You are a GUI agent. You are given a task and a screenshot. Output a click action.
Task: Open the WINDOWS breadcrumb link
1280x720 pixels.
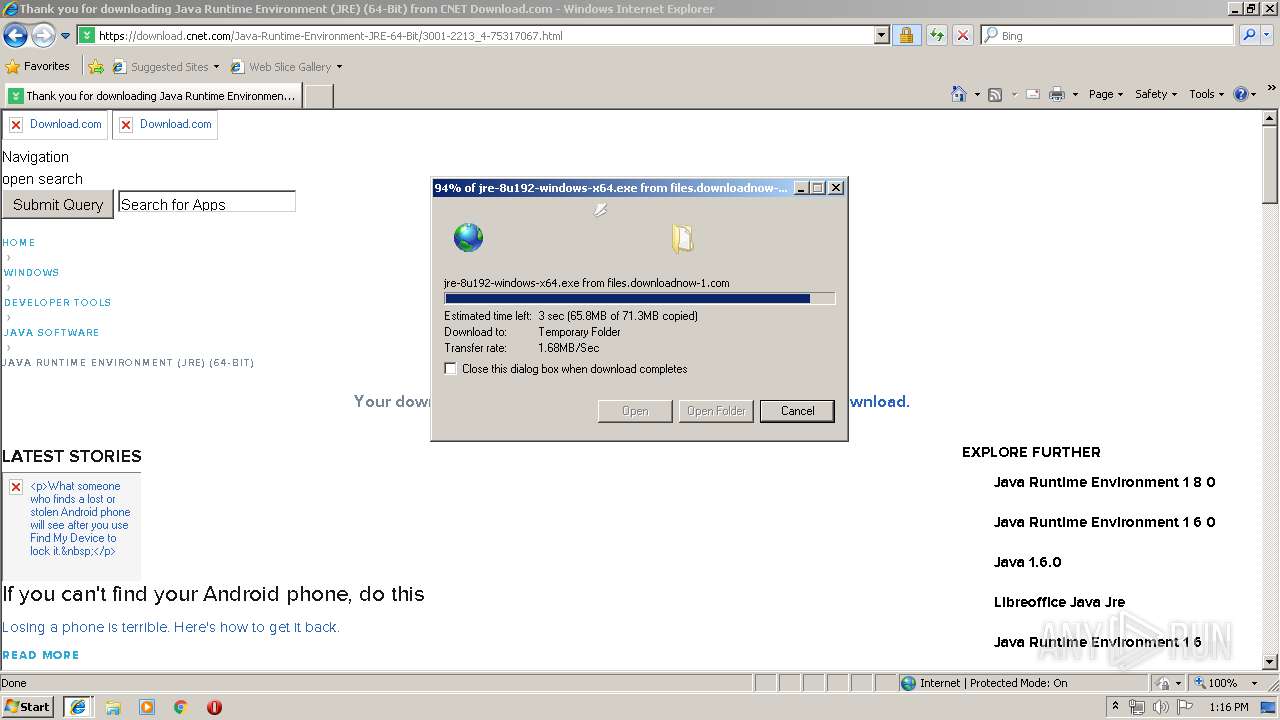click(x=31, y=272)
